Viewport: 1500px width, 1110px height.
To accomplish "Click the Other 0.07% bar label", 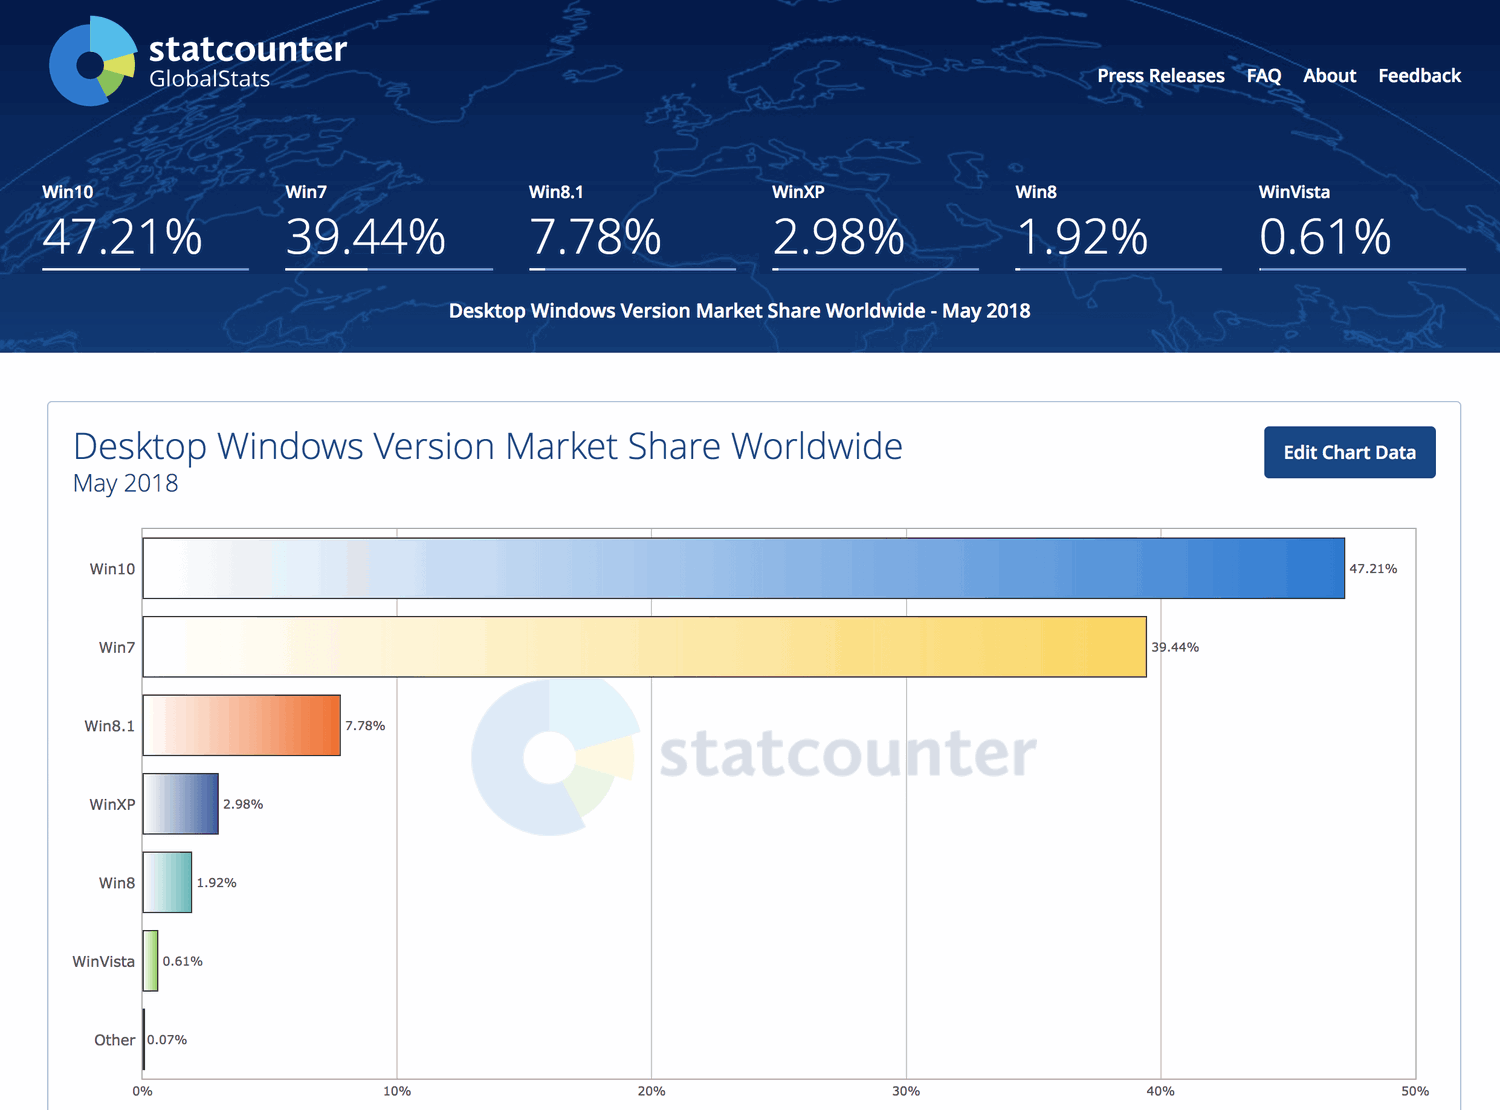I will click(166, 1039).
